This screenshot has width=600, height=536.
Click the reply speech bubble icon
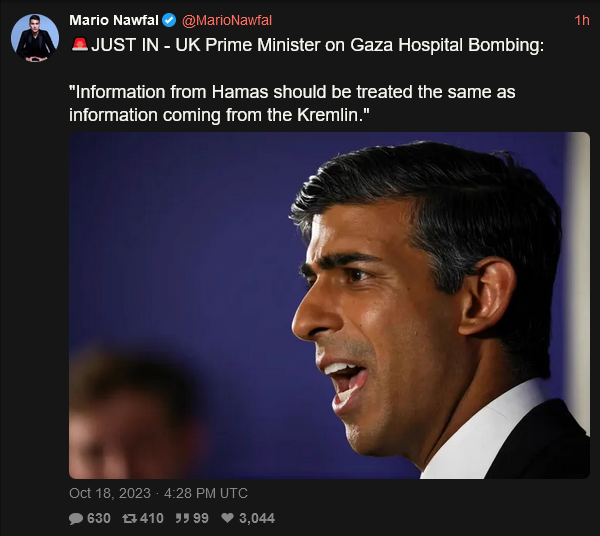tap(76, 518)
